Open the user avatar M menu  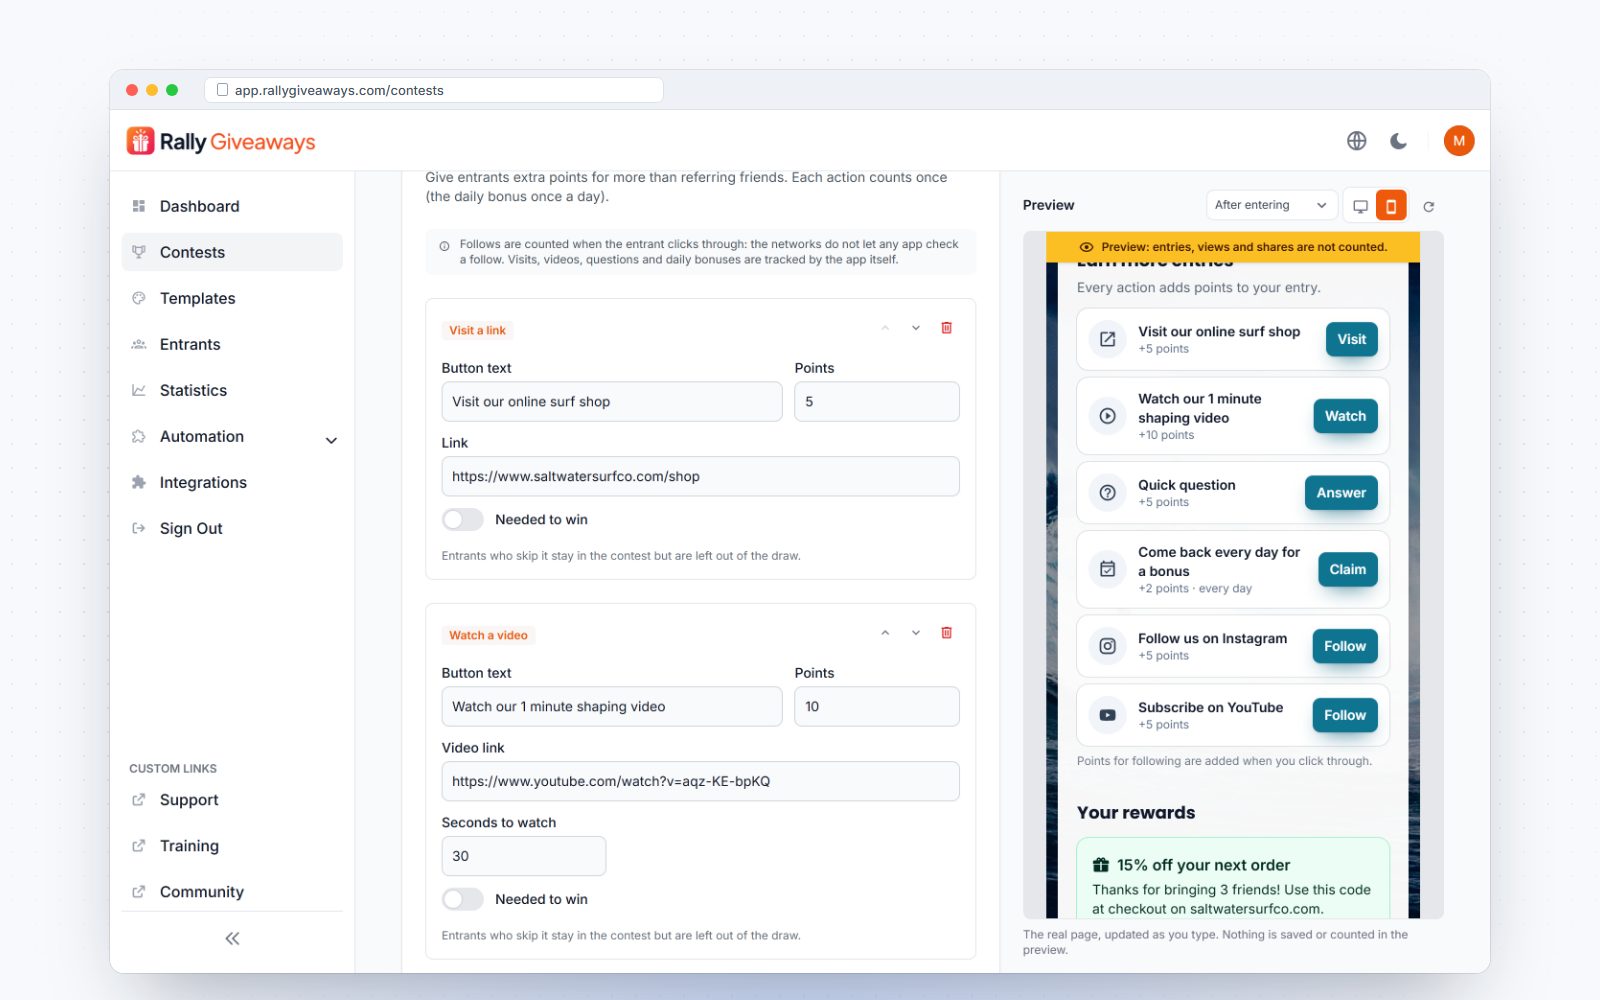(1458, 141)
